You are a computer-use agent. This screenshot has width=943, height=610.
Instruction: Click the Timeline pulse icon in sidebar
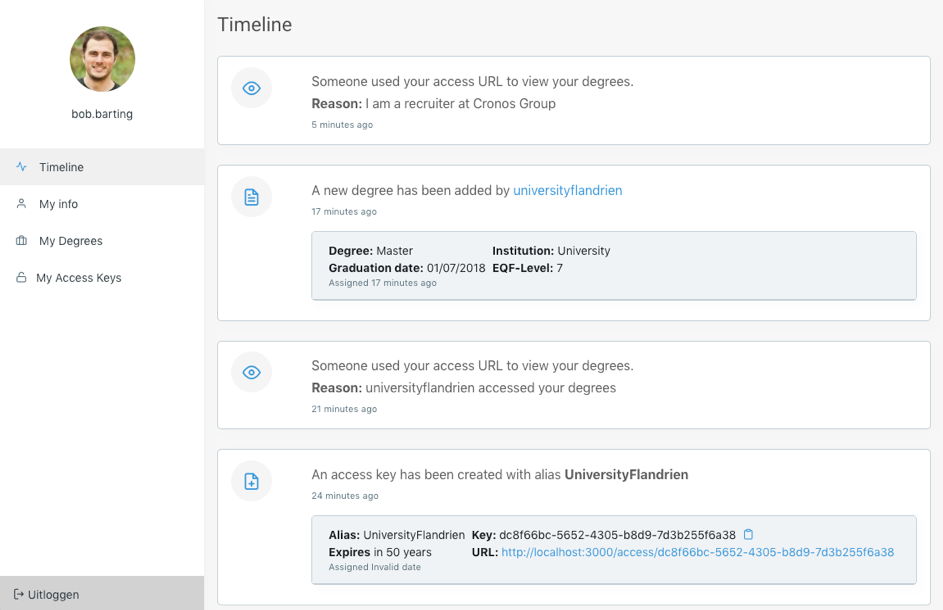coord(21,167)
